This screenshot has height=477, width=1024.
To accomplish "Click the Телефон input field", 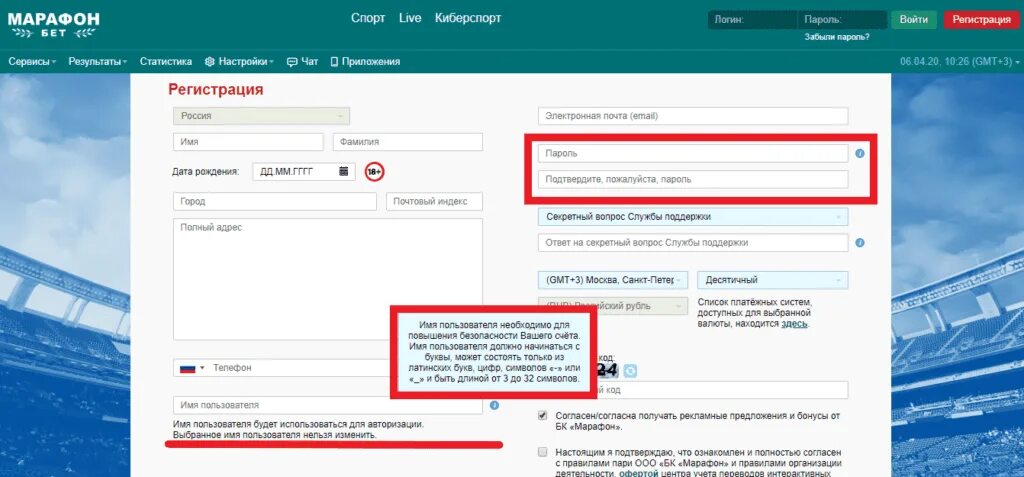I will [300, 368].
